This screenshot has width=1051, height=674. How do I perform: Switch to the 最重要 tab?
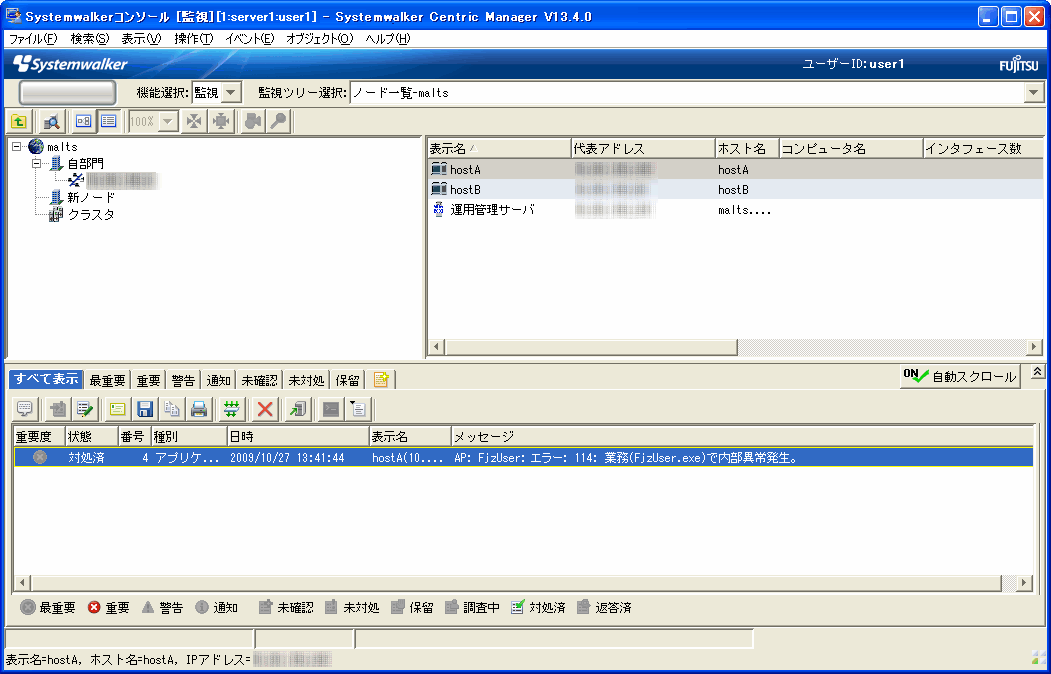[x=107, y=381]
